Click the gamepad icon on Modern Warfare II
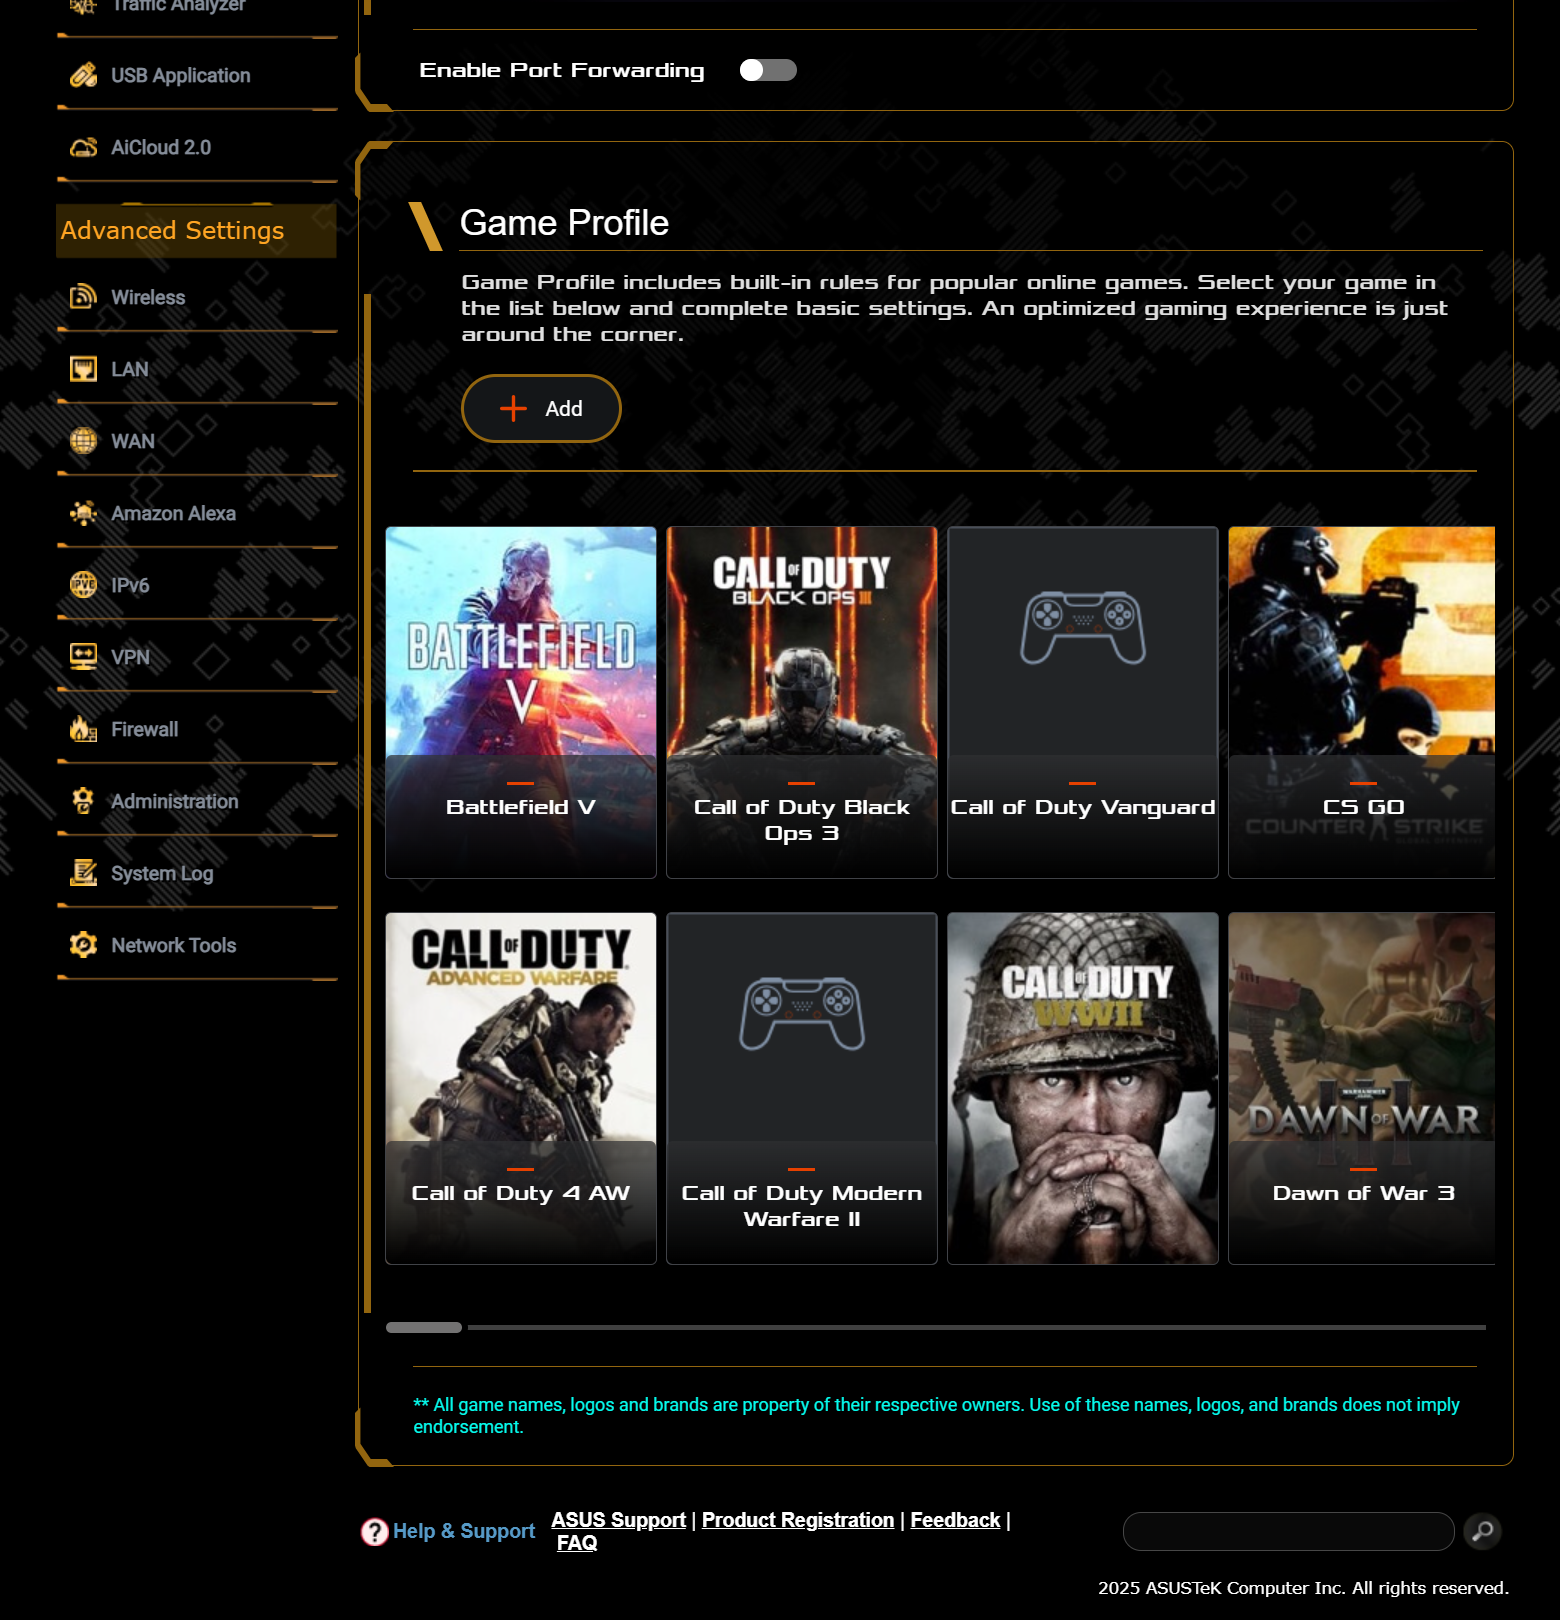The image size is (1560, 1620). (802, 1014)
